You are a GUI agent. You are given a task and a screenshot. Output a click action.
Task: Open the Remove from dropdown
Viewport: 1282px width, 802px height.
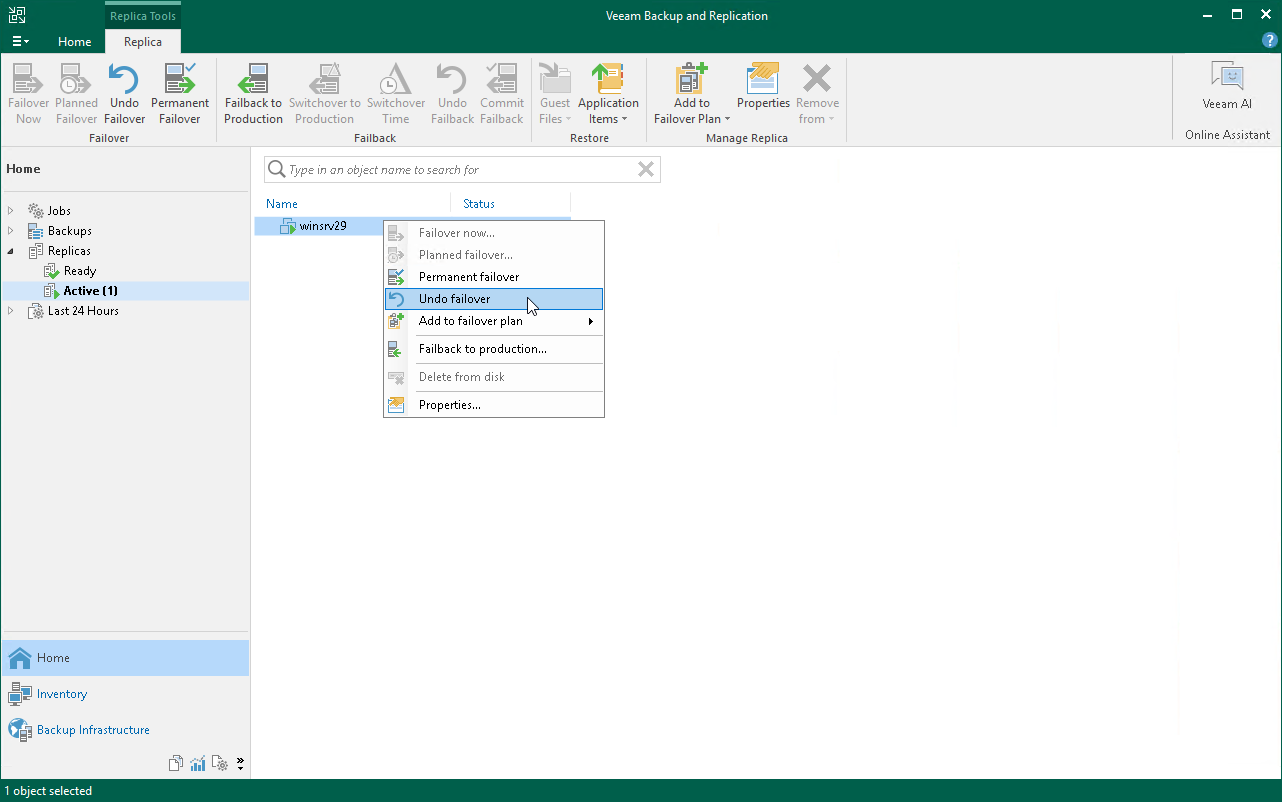817,94
